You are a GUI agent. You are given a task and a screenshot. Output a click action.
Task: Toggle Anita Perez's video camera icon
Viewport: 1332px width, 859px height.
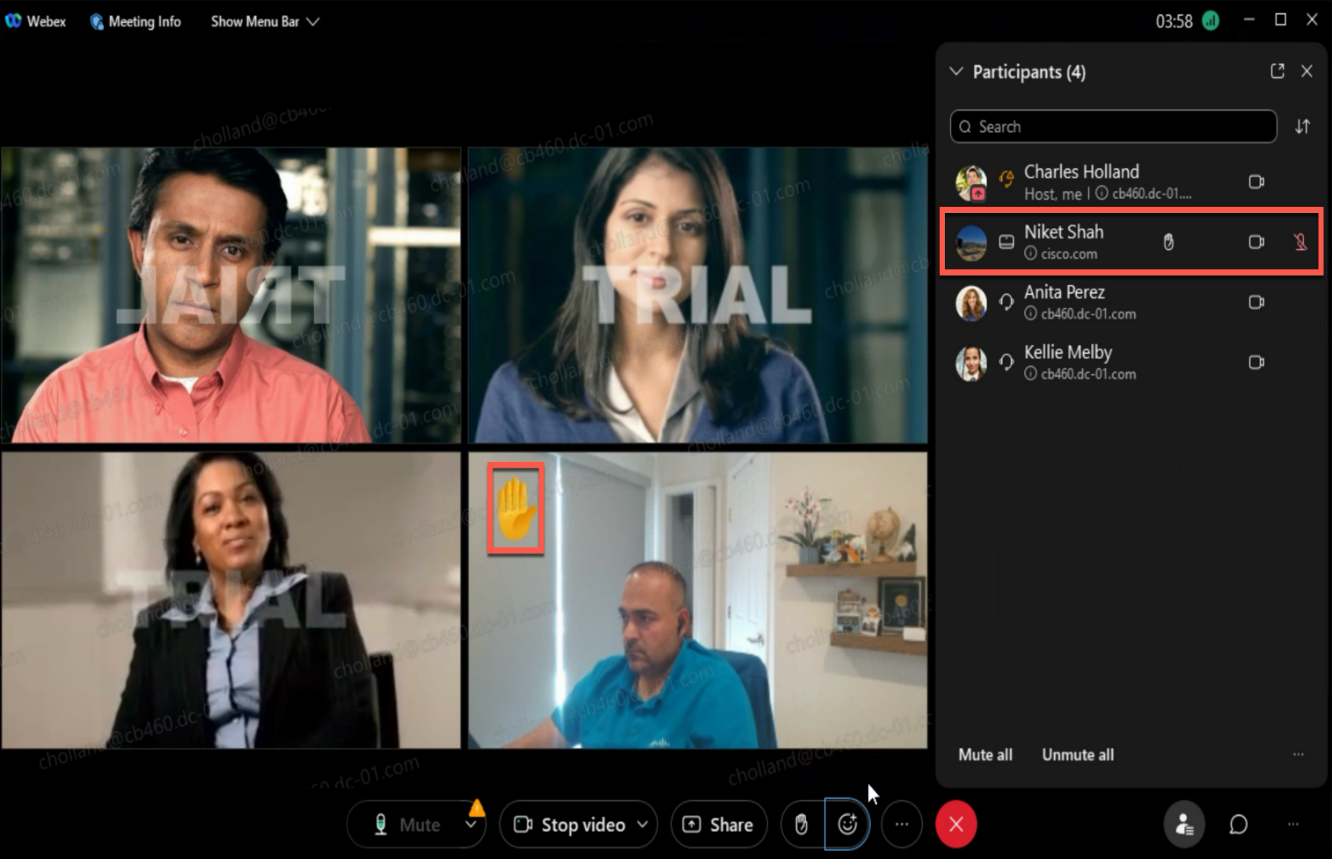tap(1257, 302)
